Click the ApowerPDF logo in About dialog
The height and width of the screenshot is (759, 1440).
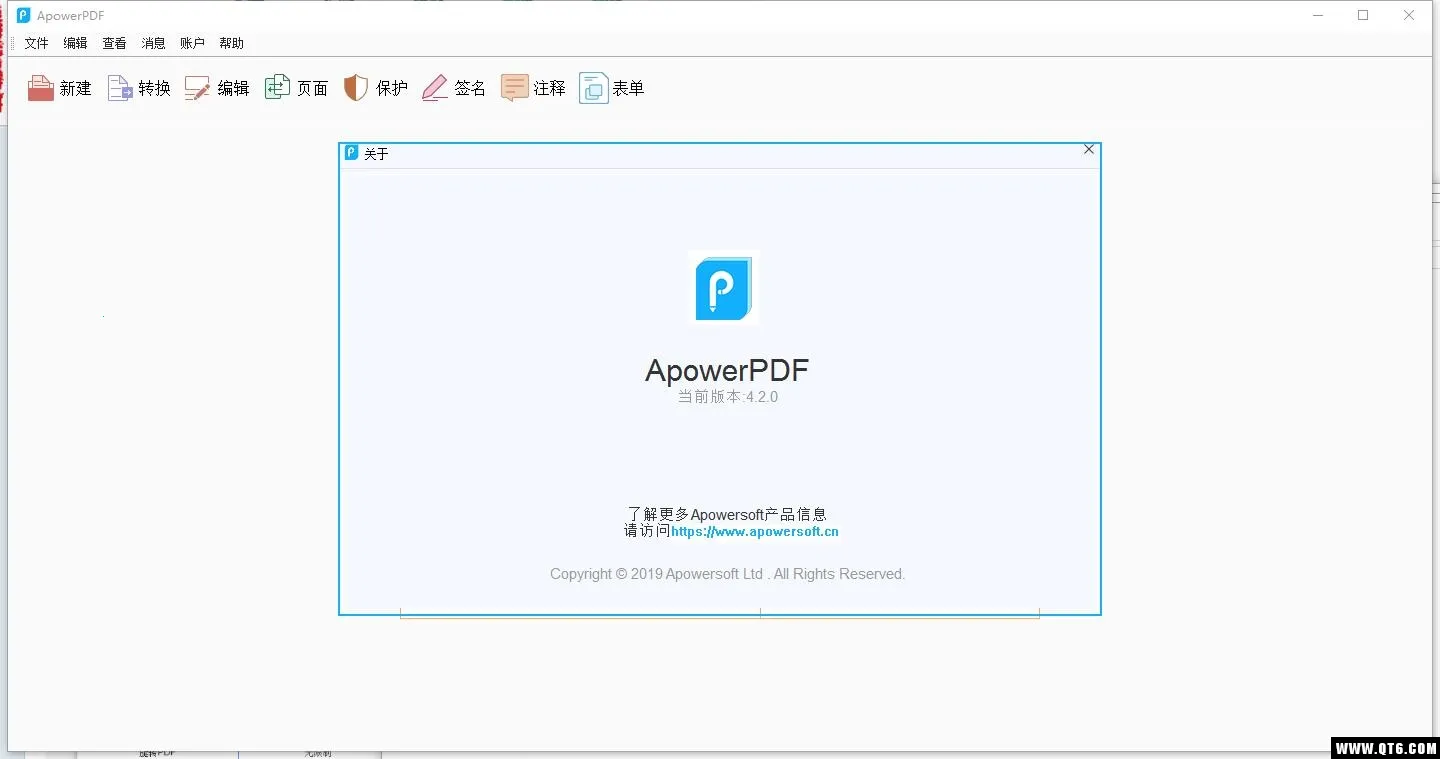point(724,287)
